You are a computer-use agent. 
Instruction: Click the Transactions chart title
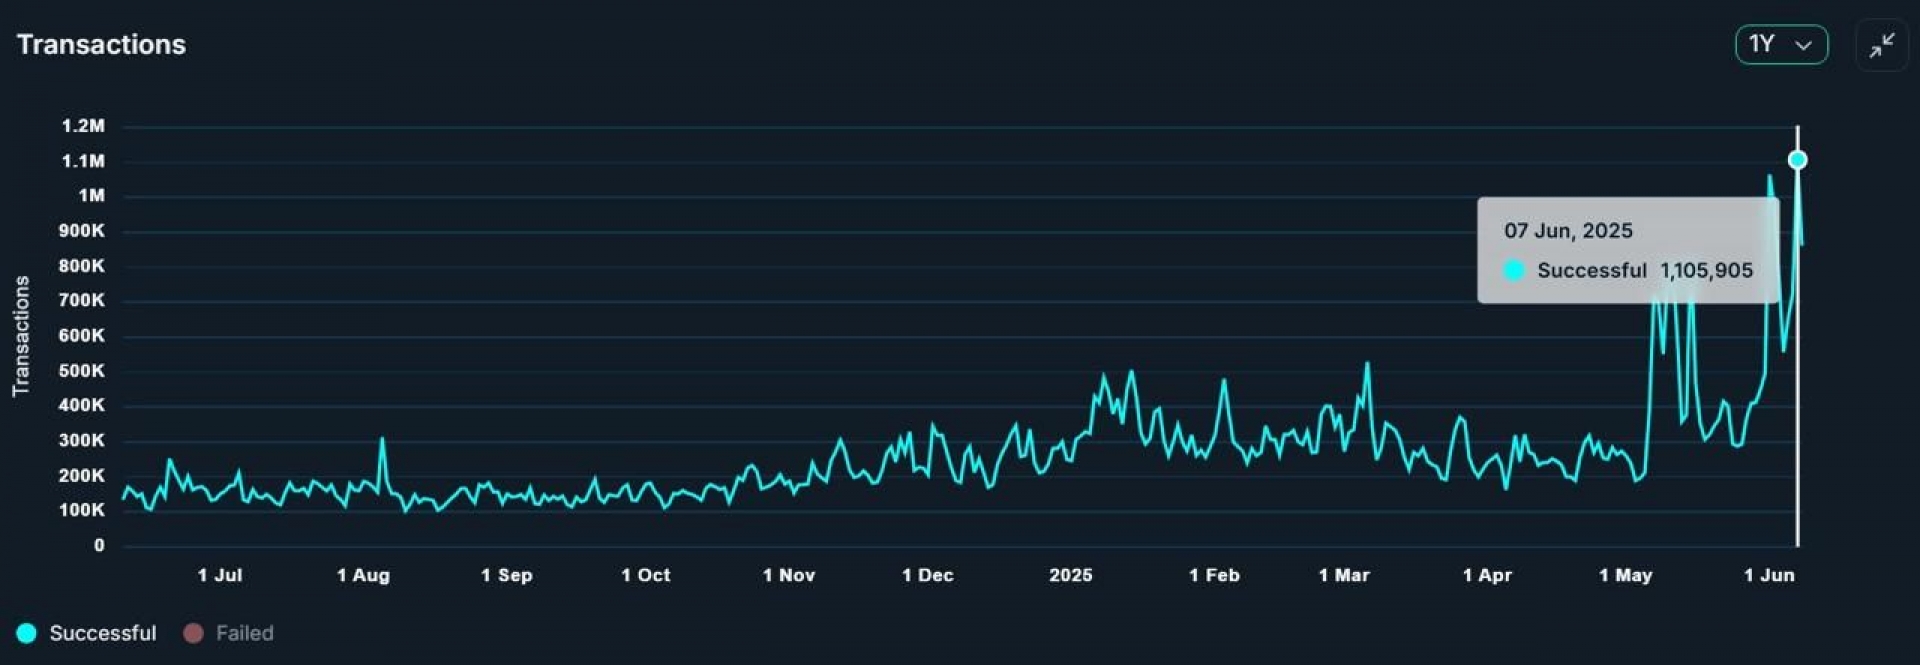pos(101,45)
